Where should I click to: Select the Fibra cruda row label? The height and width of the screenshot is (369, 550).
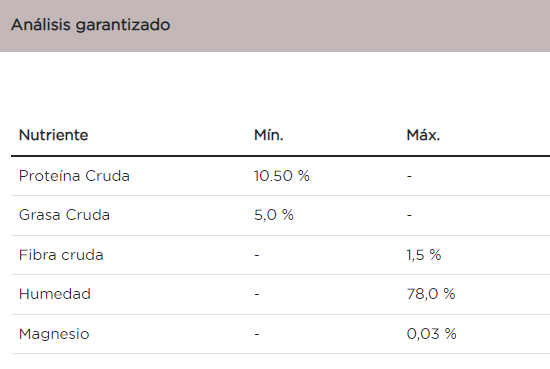(61, 255)
